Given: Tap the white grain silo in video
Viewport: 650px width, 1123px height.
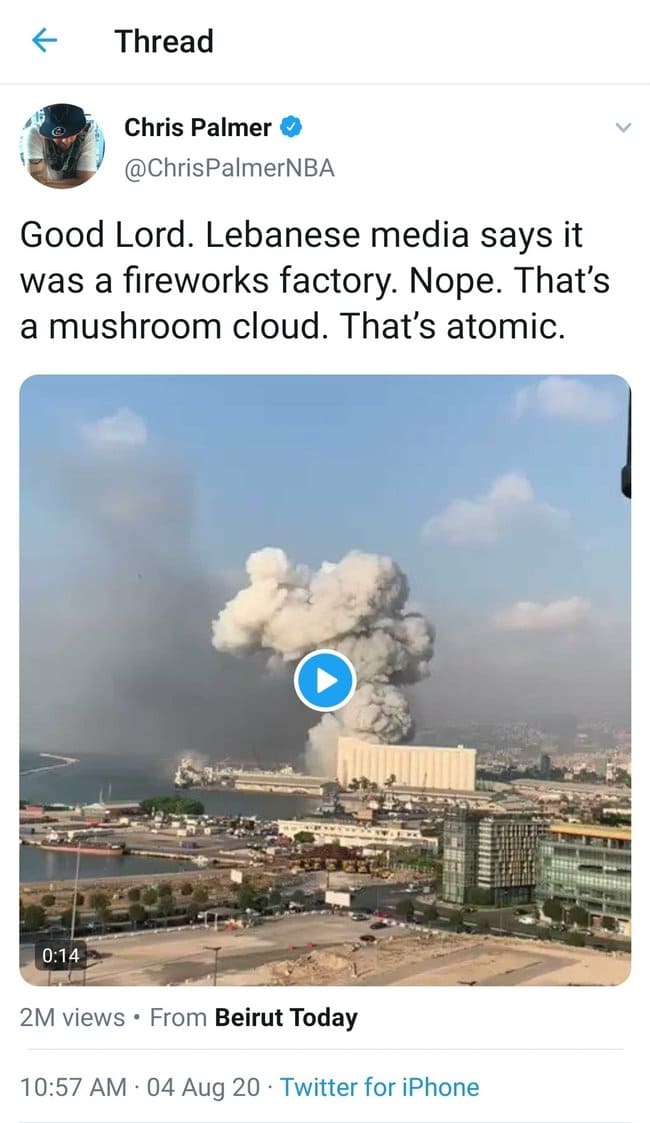Looking at the screenshot, I should click(406, 764).
